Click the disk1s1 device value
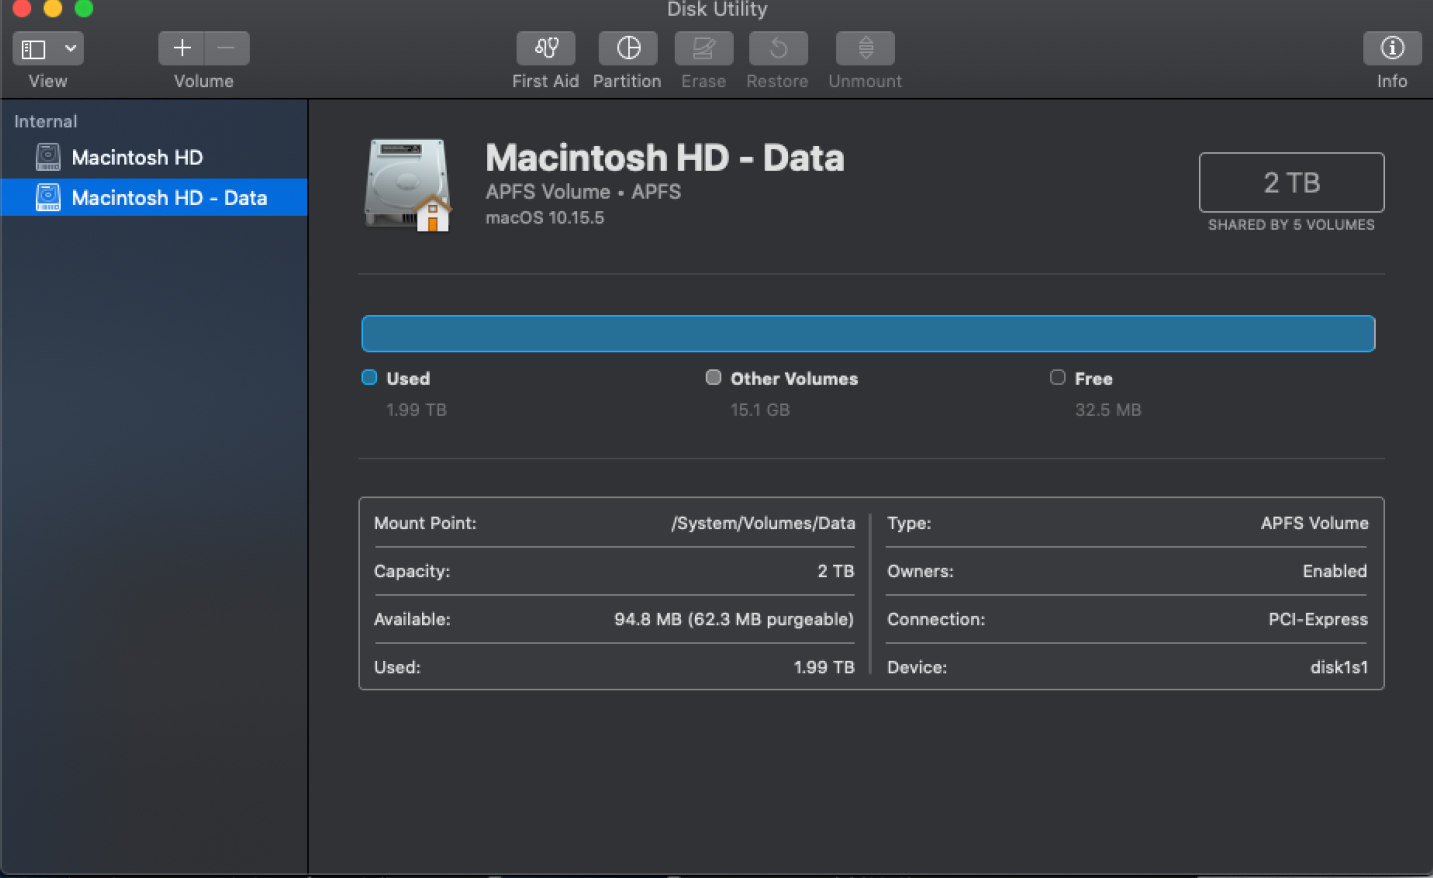1433x878 pixels. (1339, 667)
